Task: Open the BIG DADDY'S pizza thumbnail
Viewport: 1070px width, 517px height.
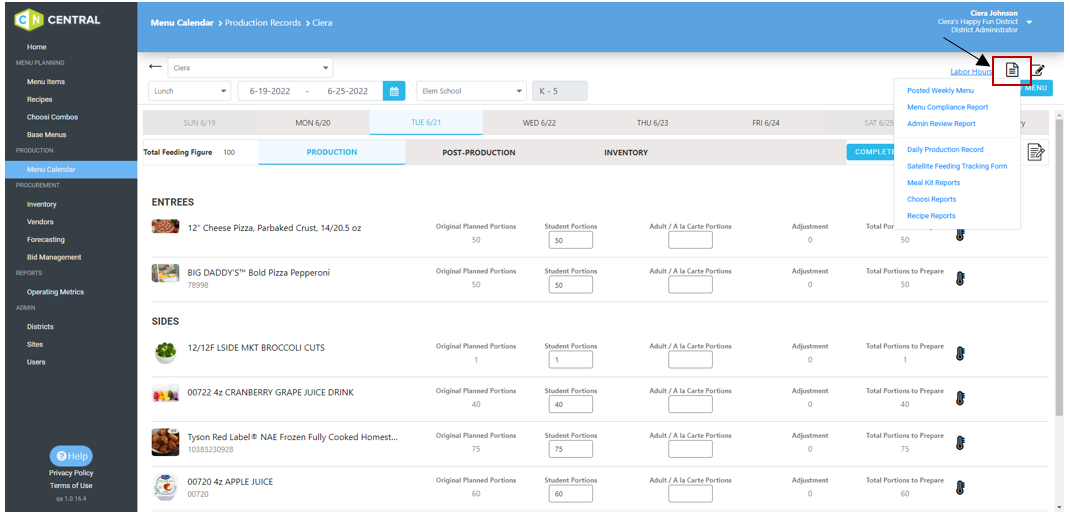Action: [x=165, y=273]
